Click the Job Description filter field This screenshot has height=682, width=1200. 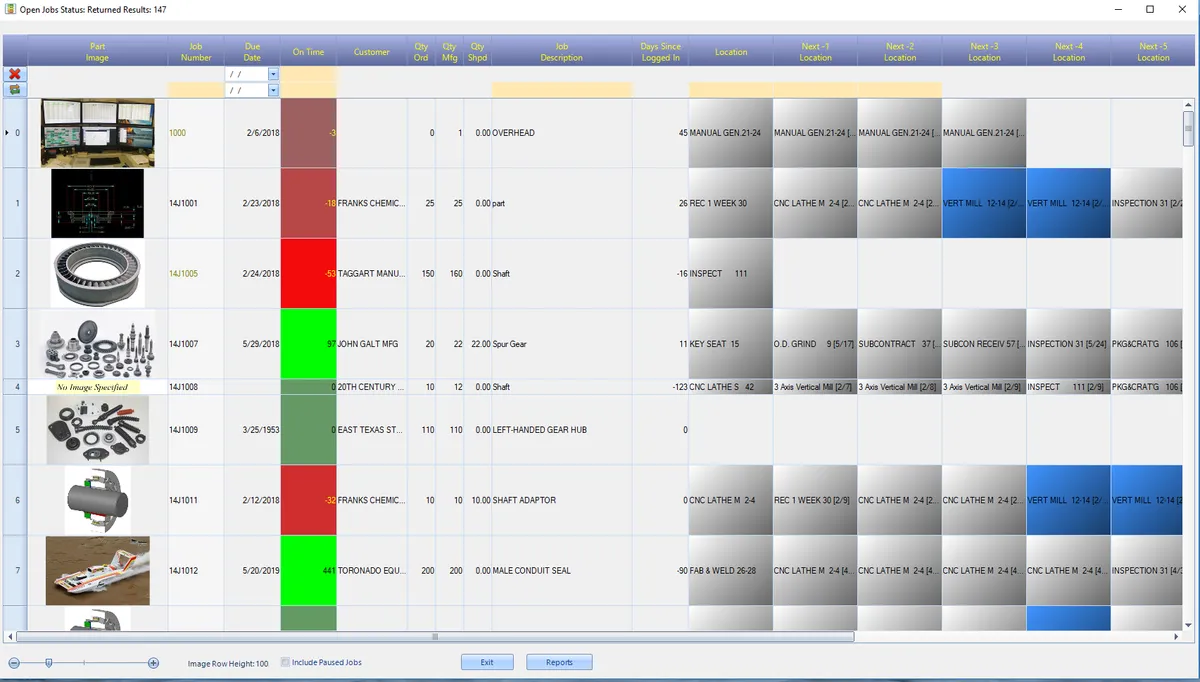pyautogui.click(x=562, y=90)
